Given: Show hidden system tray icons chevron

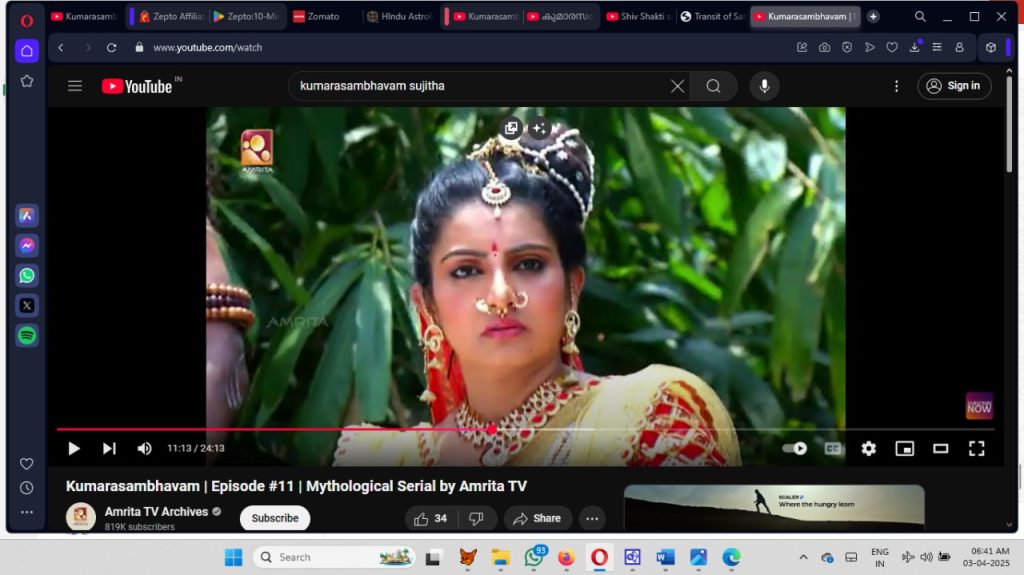Looking at the screenshot, I should tap(803, 557).
